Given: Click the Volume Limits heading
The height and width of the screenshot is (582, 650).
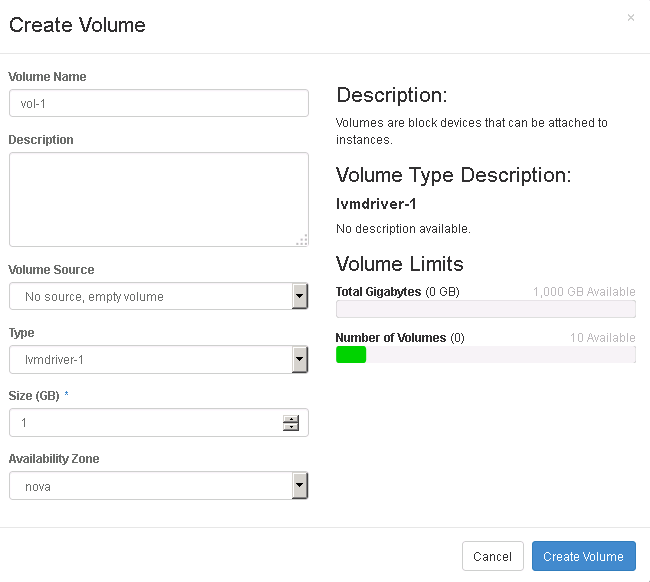Looking at the screenshot, I should pos(399,264).
